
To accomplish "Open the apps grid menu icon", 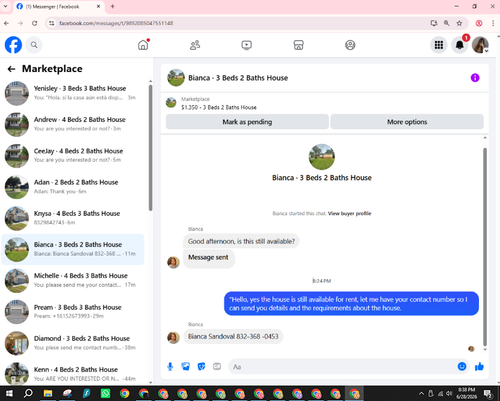I will pyautogui.click(x=439, y=45).
